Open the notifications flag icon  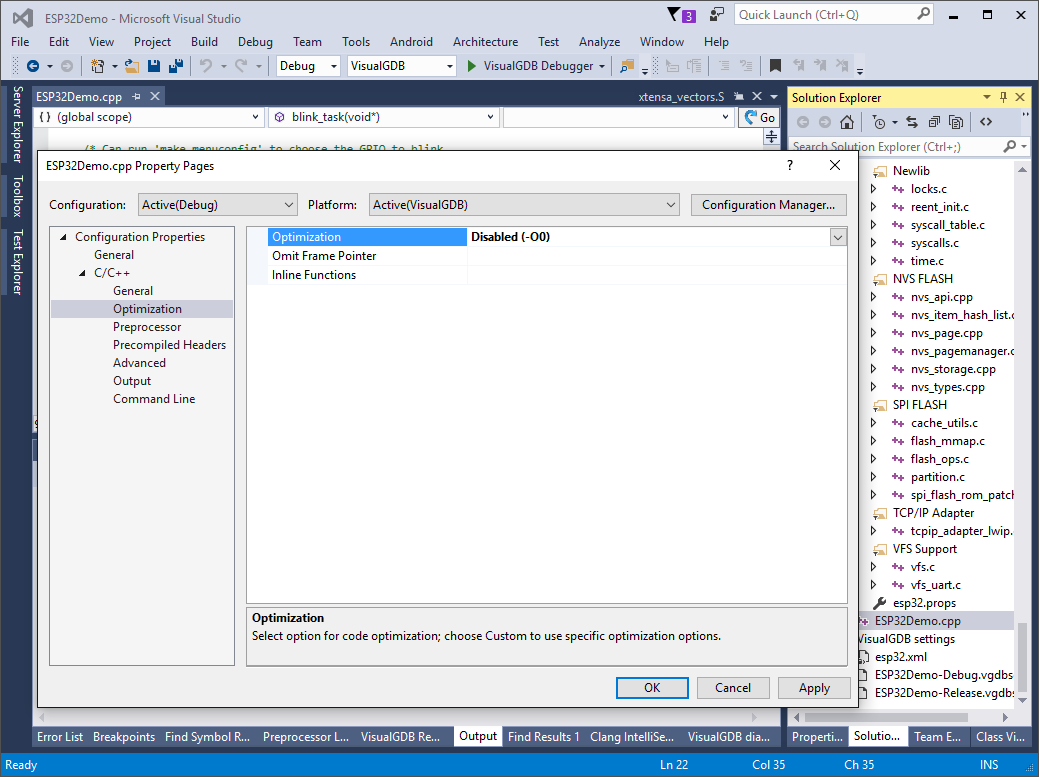pyautogui.click(x=673, y=14)
